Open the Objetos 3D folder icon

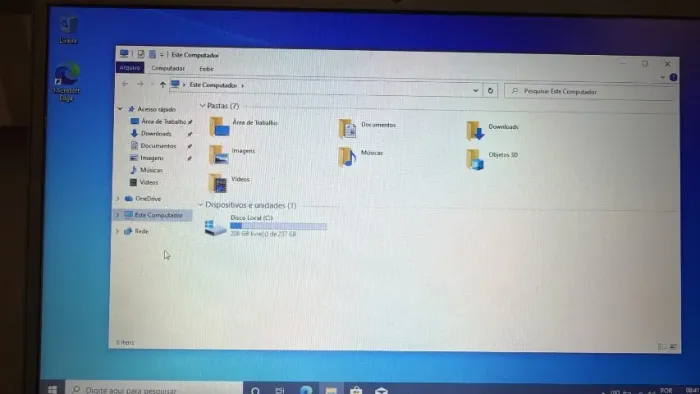475,159
